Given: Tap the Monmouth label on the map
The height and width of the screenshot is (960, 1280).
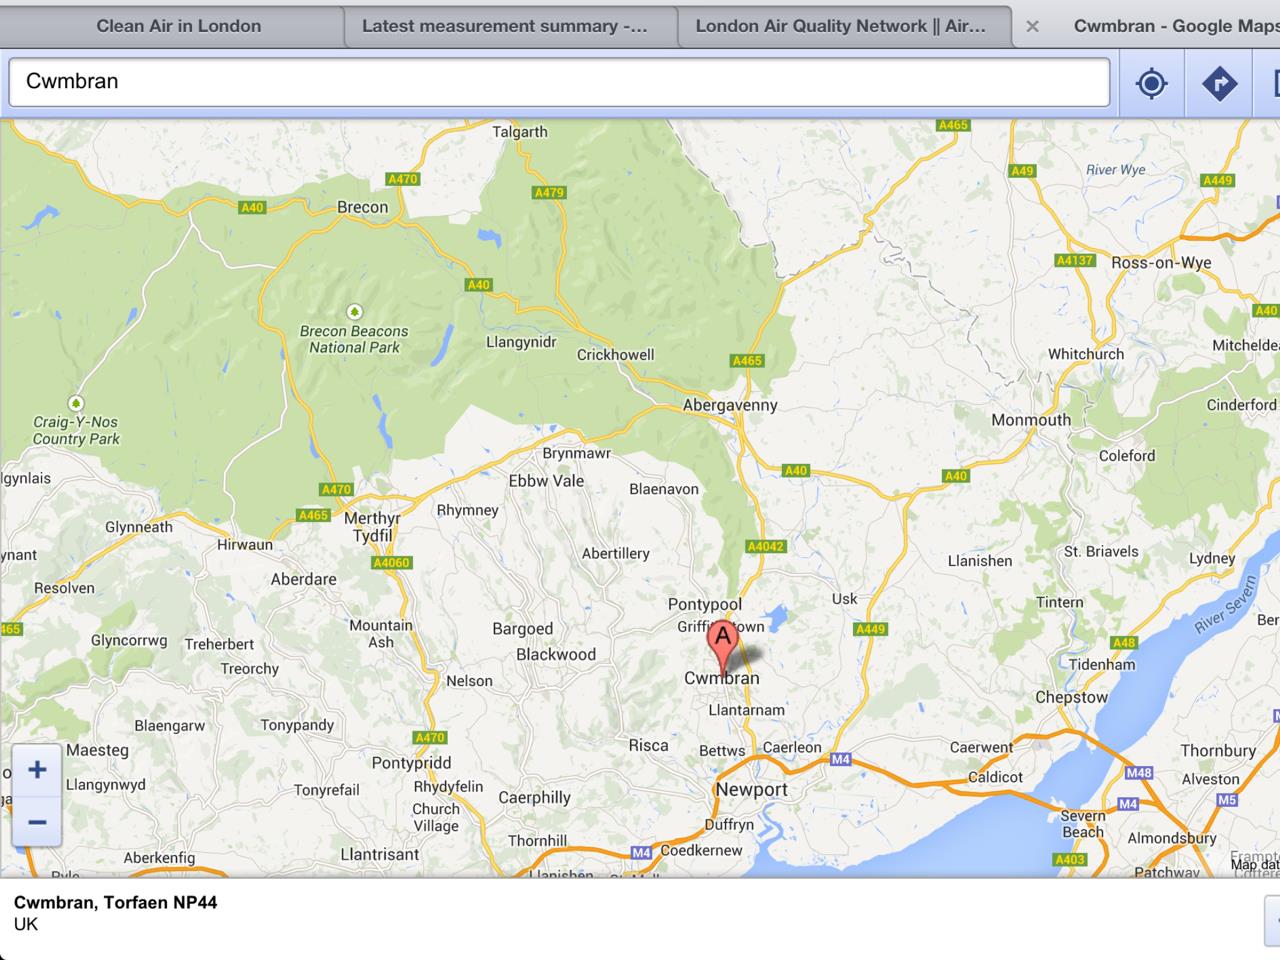Looking at the screenshot, I should (x=1030, y=420).
